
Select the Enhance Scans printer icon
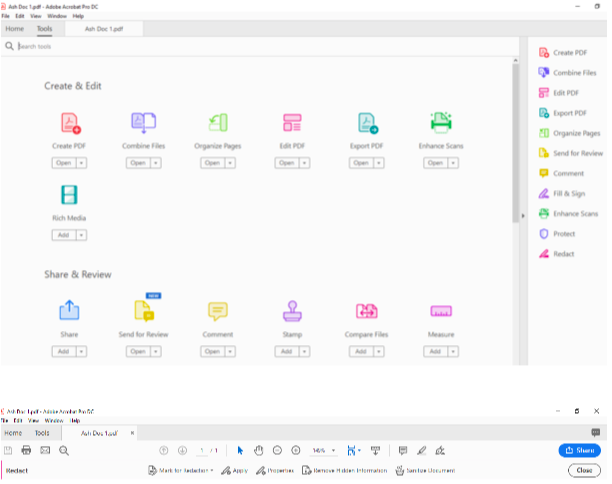[440, 123]
